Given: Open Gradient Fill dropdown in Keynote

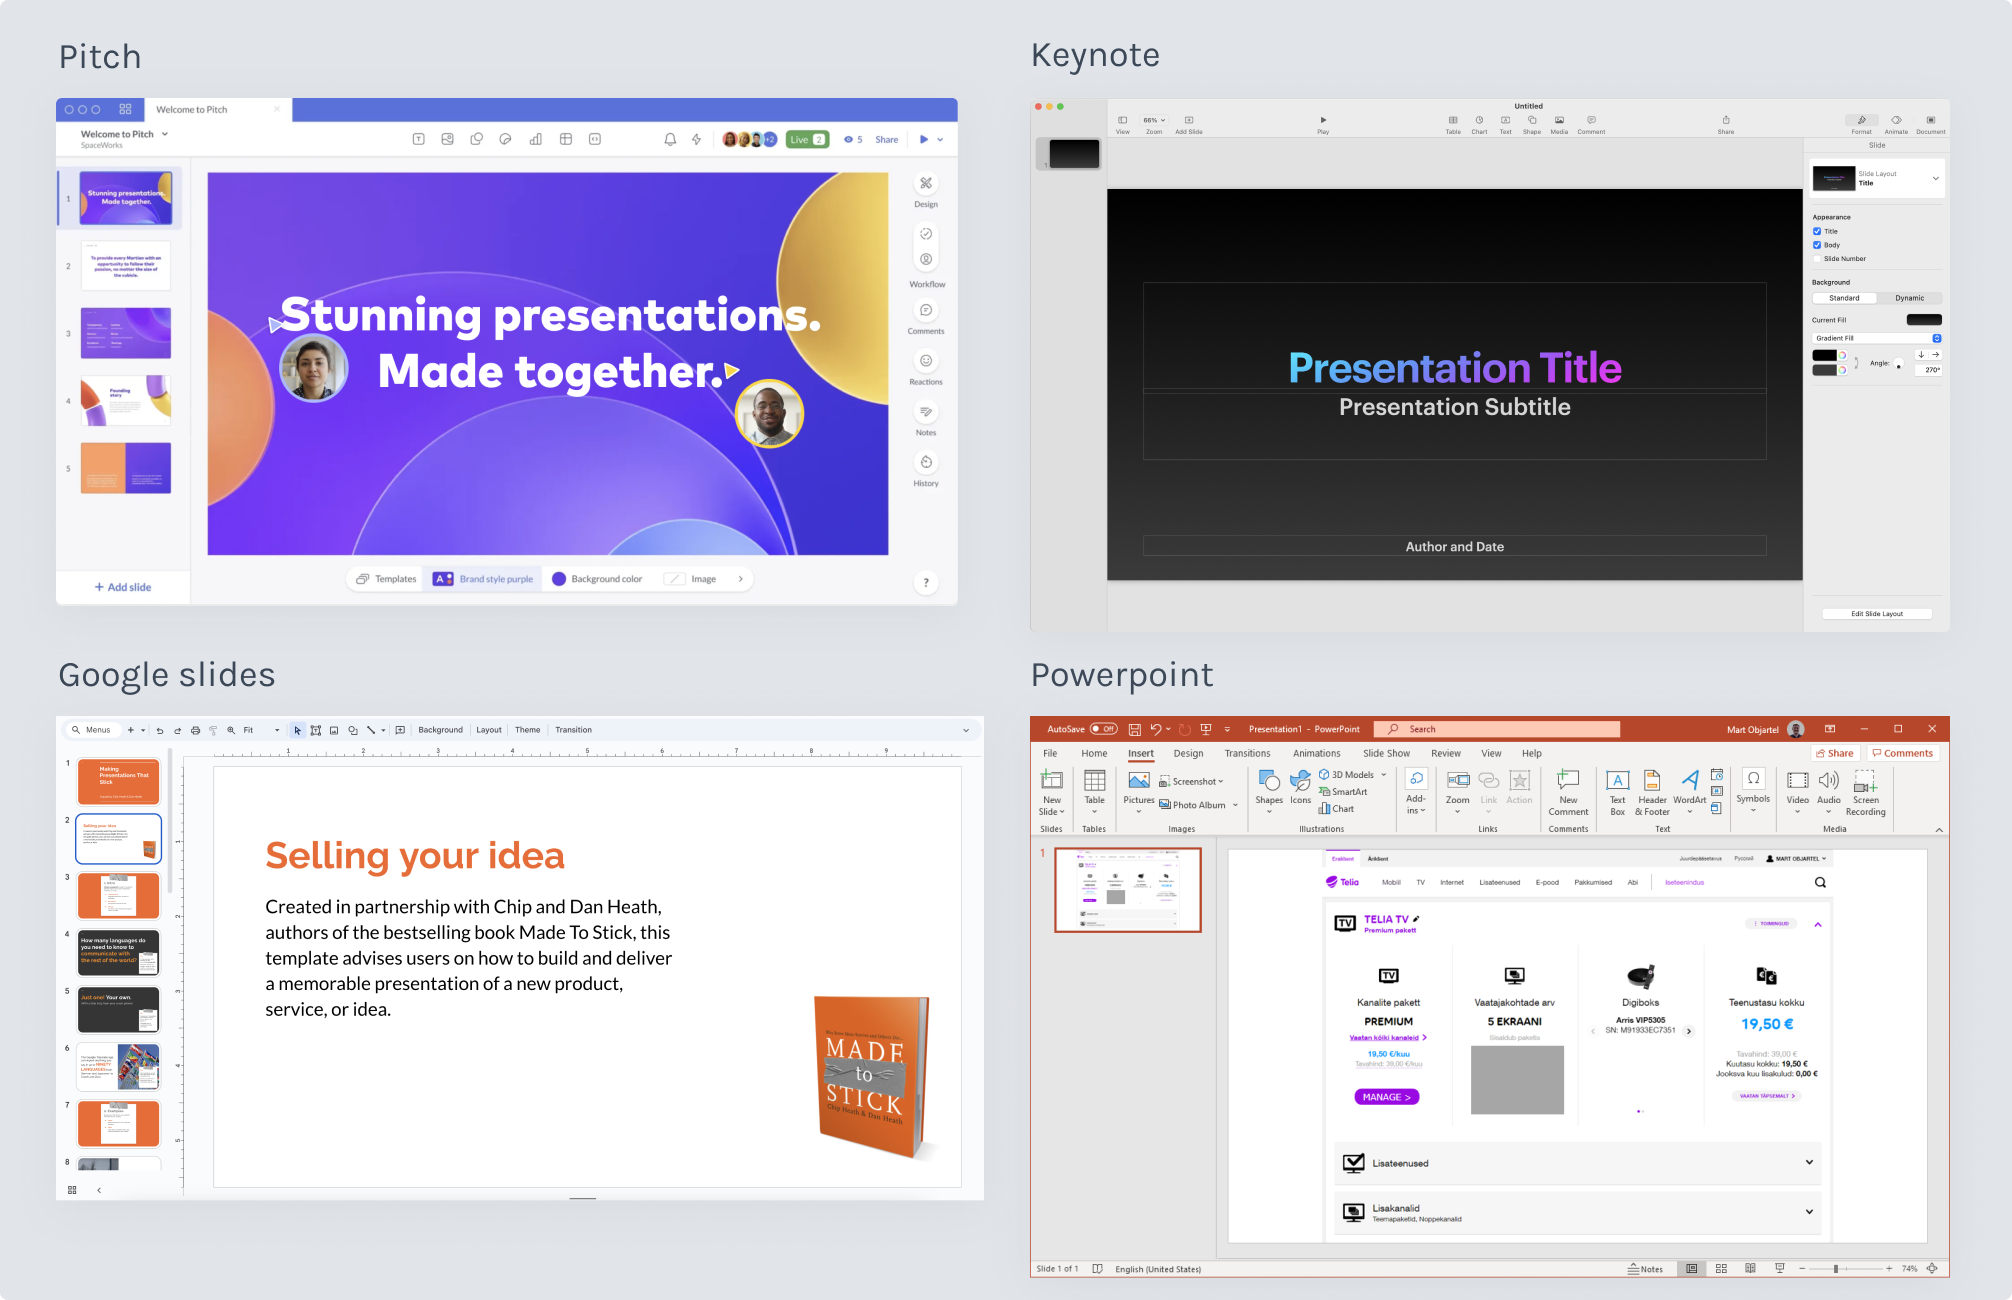Looking at the screenshot, I should click(x=1876, y=338).
